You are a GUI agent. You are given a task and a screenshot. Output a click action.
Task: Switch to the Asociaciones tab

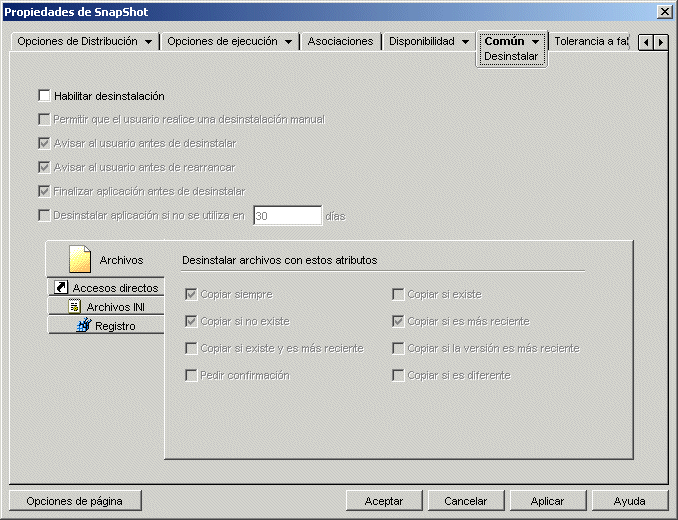pyautogui.click(x=340, y=41)
